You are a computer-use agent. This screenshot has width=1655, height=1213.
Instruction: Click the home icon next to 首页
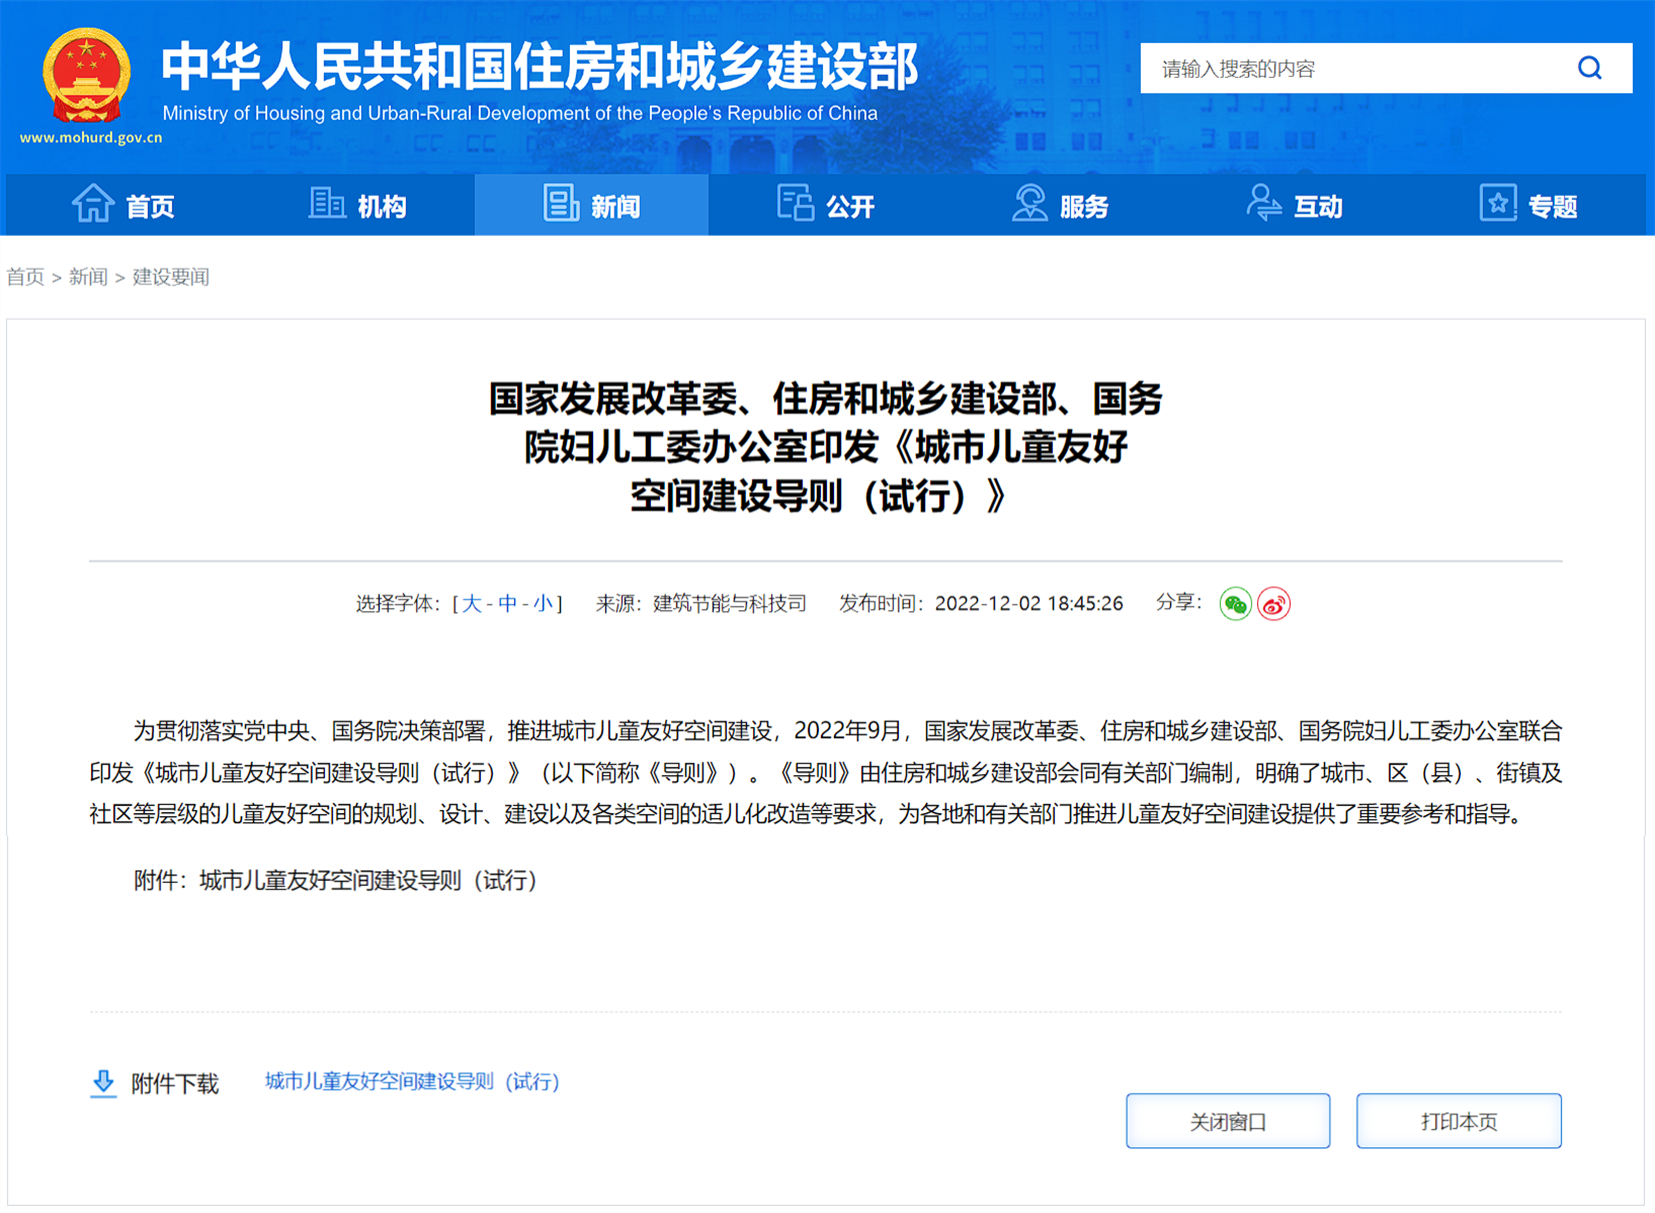pos(93,203)
